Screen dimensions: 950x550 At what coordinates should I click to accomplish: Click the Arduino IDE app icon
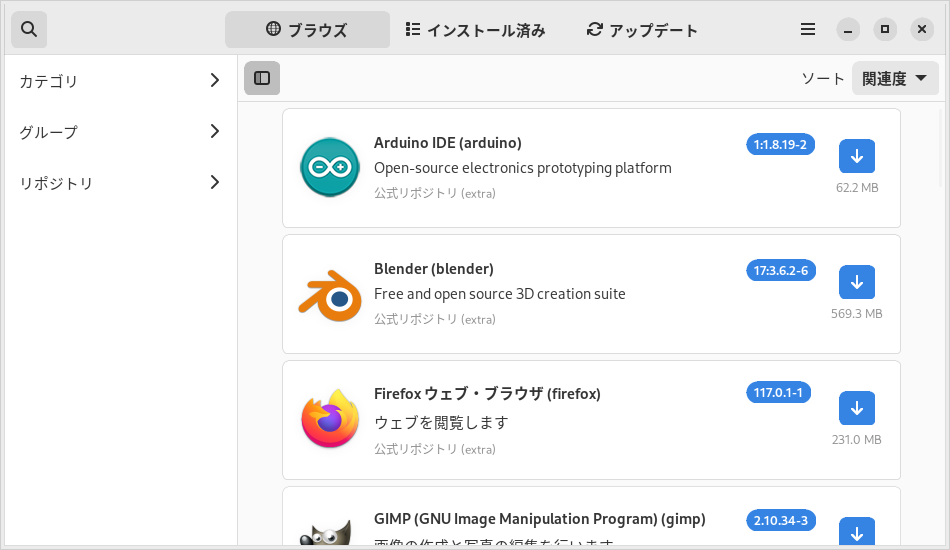(330, 167)
